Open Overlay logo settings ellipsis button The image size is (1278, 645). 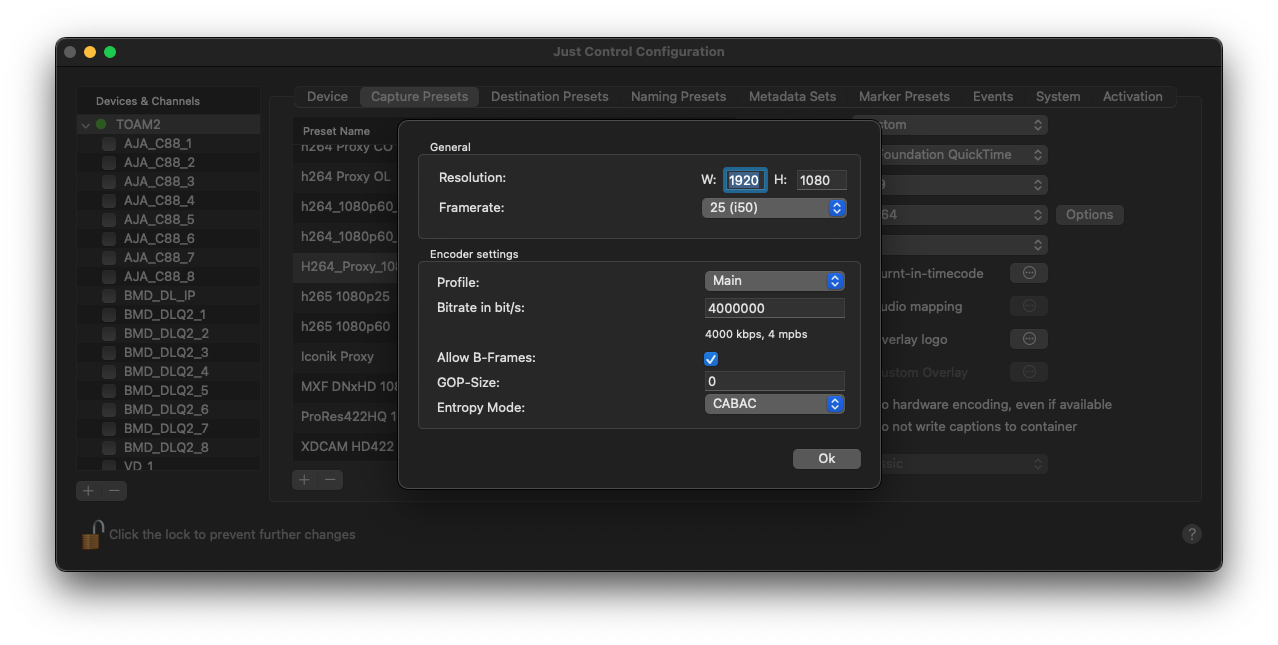(x=1029, y=339)
